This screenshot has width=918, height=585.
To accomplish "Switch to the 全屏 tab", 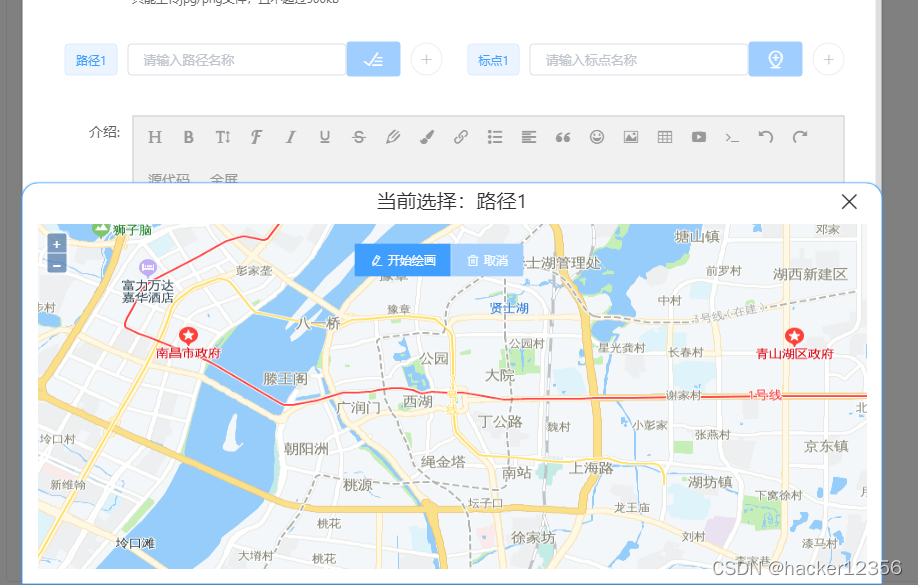I will click(x=222, y=178).
